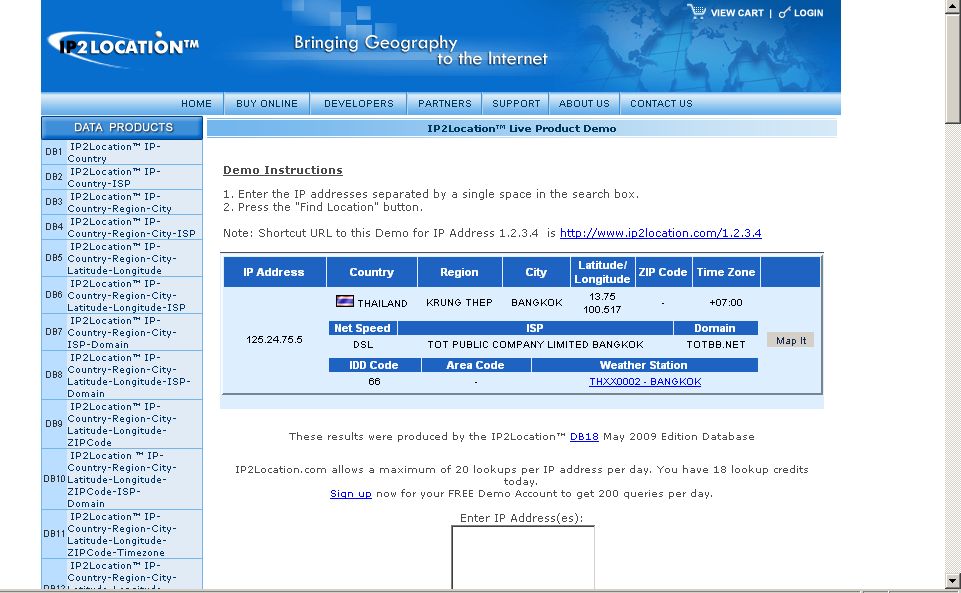Click the Sign up link
Viewport: 961px width, 593px height.
click(x=351, y=494)
